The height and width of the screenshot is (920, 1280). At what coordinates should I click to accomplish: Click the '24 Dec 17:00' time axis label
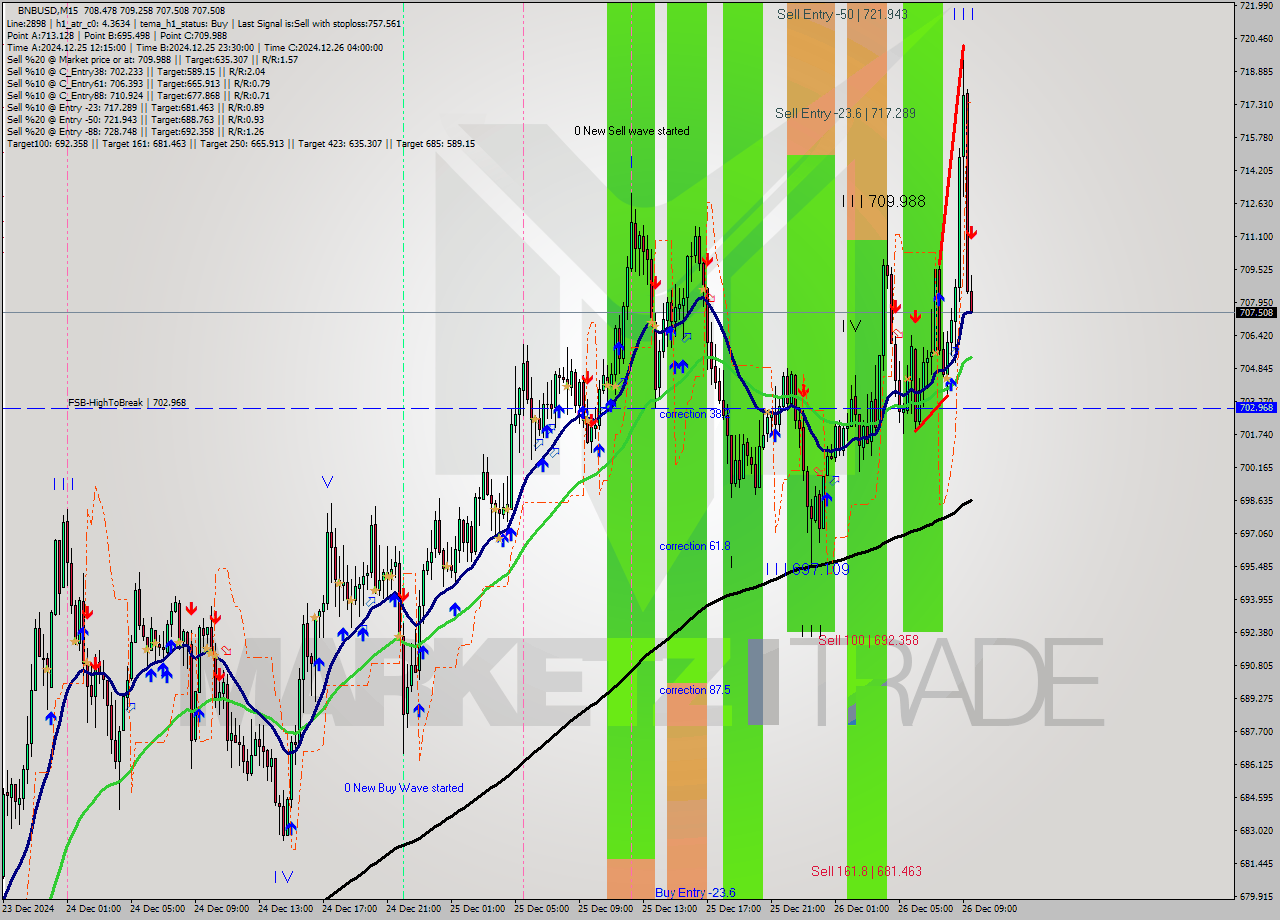point(349,909)
